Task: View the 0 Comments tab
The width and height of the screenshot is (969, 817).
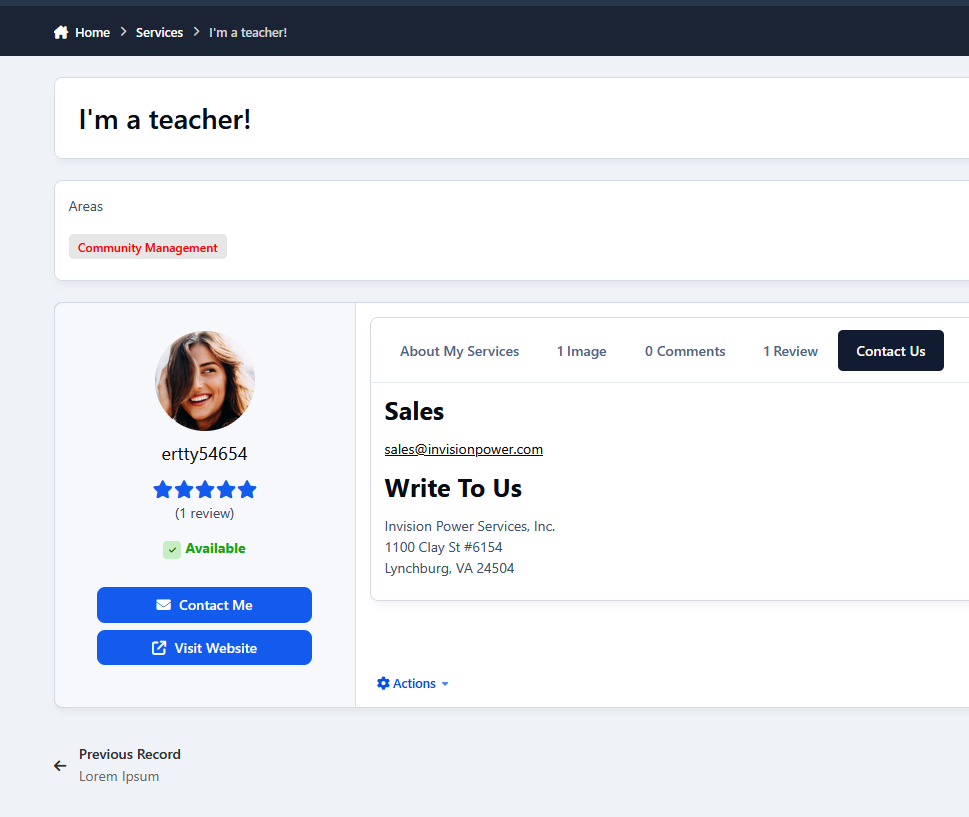Action: point(685,351)
